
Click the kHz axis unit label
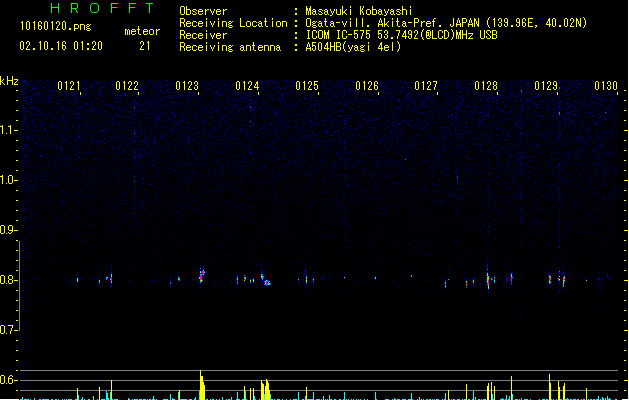pyautogui.click(x=9, y=81)
